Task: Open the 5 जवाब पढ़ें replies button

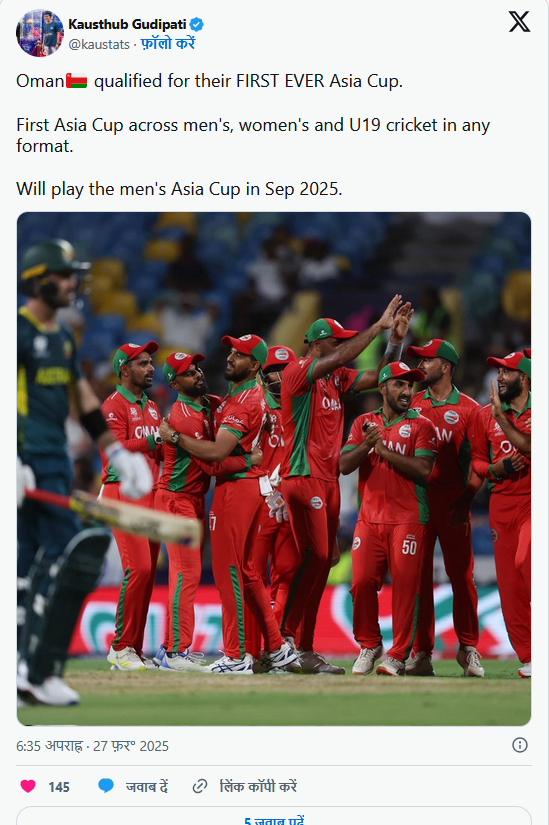Action: tap(274, 816)
